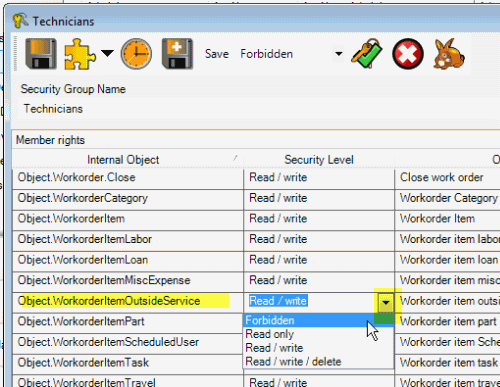Viewport: 500px width, 387px height.
Task: Click the orange rabbit icon
Action: (x=449, y=54)
